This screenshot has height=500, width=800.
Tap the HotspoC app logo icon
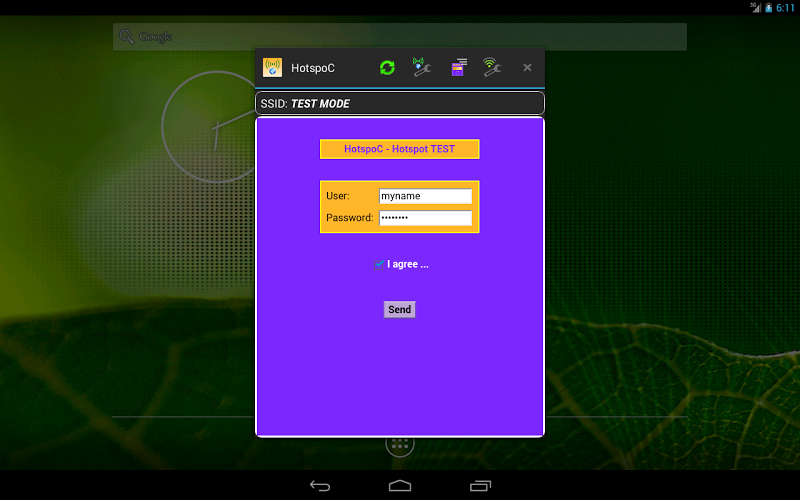(272, 67)
